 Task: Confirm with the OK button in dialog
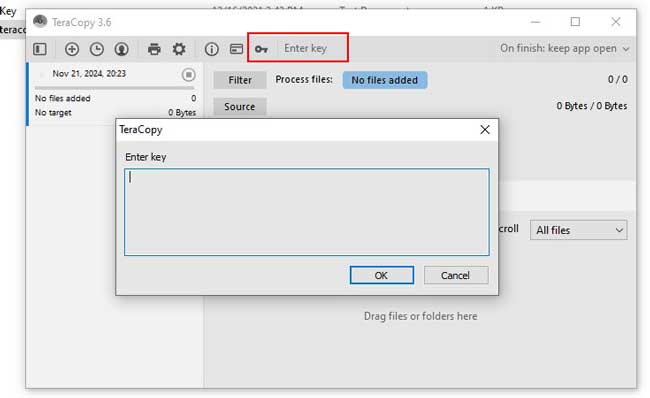coord(381,275)
